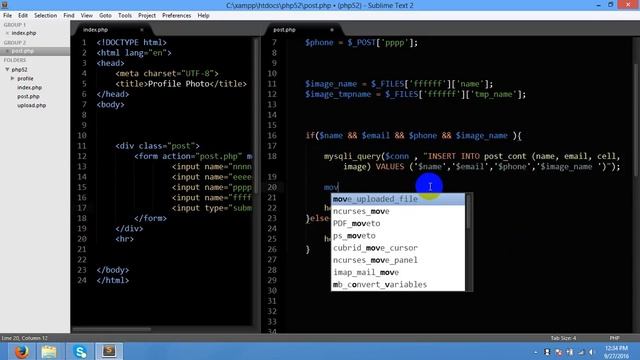The image size is (640, 360).
Task: Choose move_uploaded_file from autocomplete
Action: pos(398,199)
